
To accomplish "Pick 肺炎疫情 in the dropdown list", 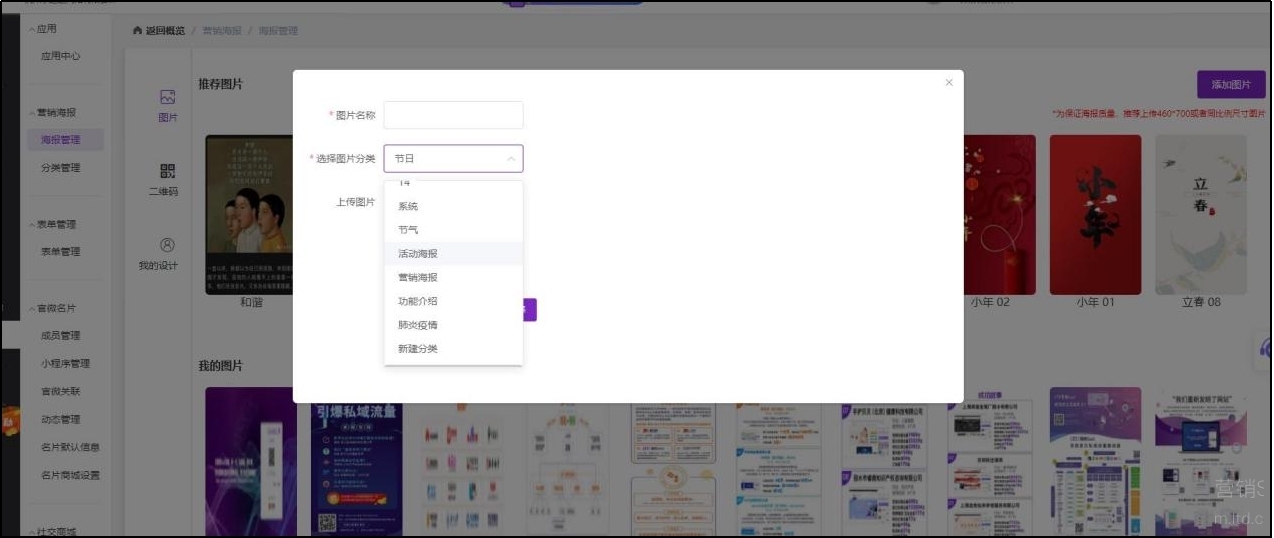I will coord(418,325).
